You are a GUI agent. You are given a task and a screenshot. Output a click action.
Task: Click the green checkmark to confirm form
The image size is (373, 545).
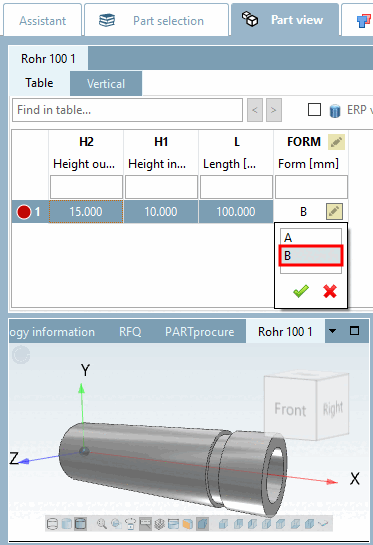[x=301, y=291]
